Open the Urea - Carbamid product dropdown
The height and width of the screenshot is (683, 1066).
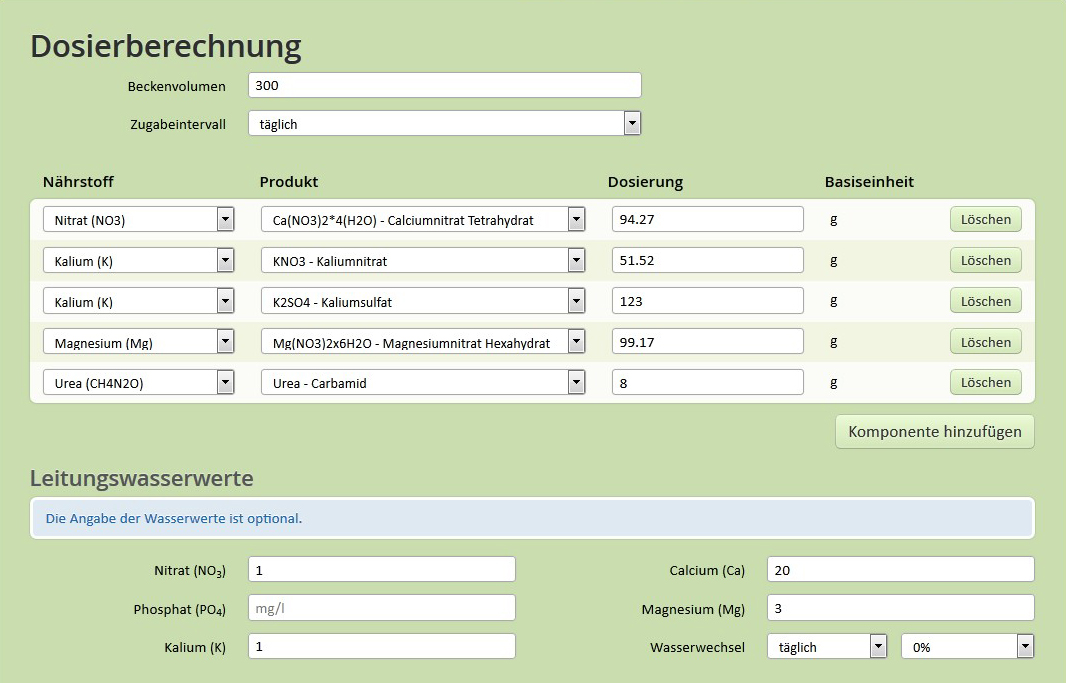[x=423, y=382]
